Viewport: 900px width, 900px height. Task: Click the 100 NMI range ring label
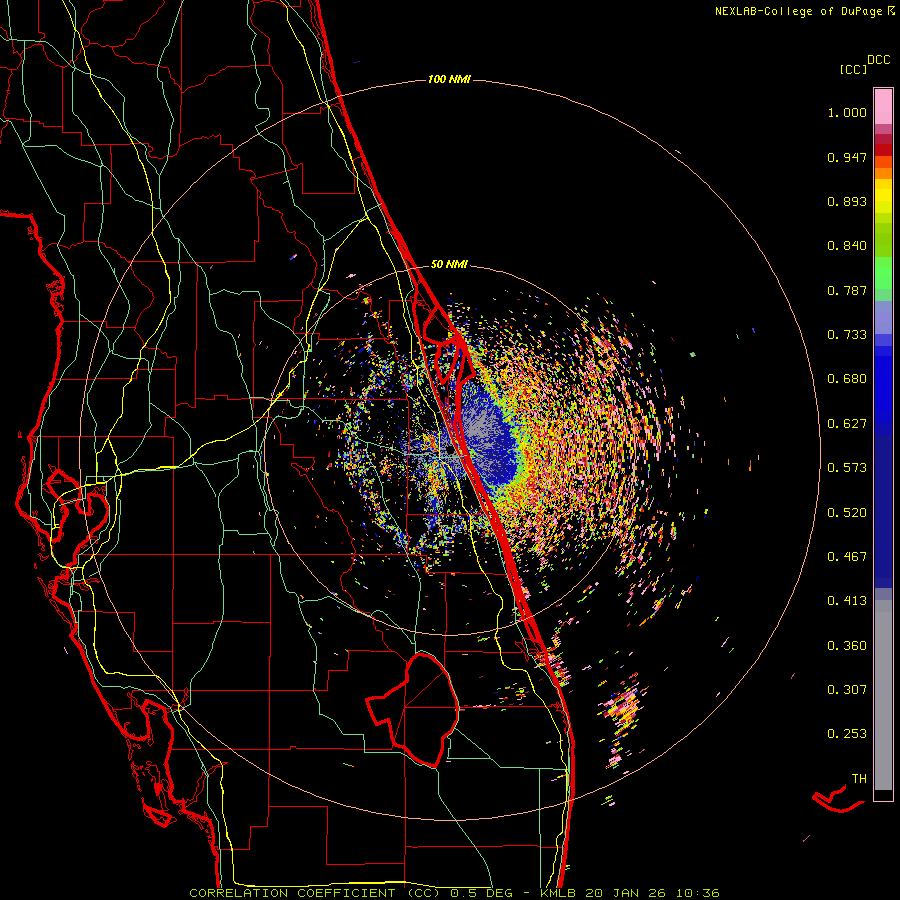click(x=449, y=79)
